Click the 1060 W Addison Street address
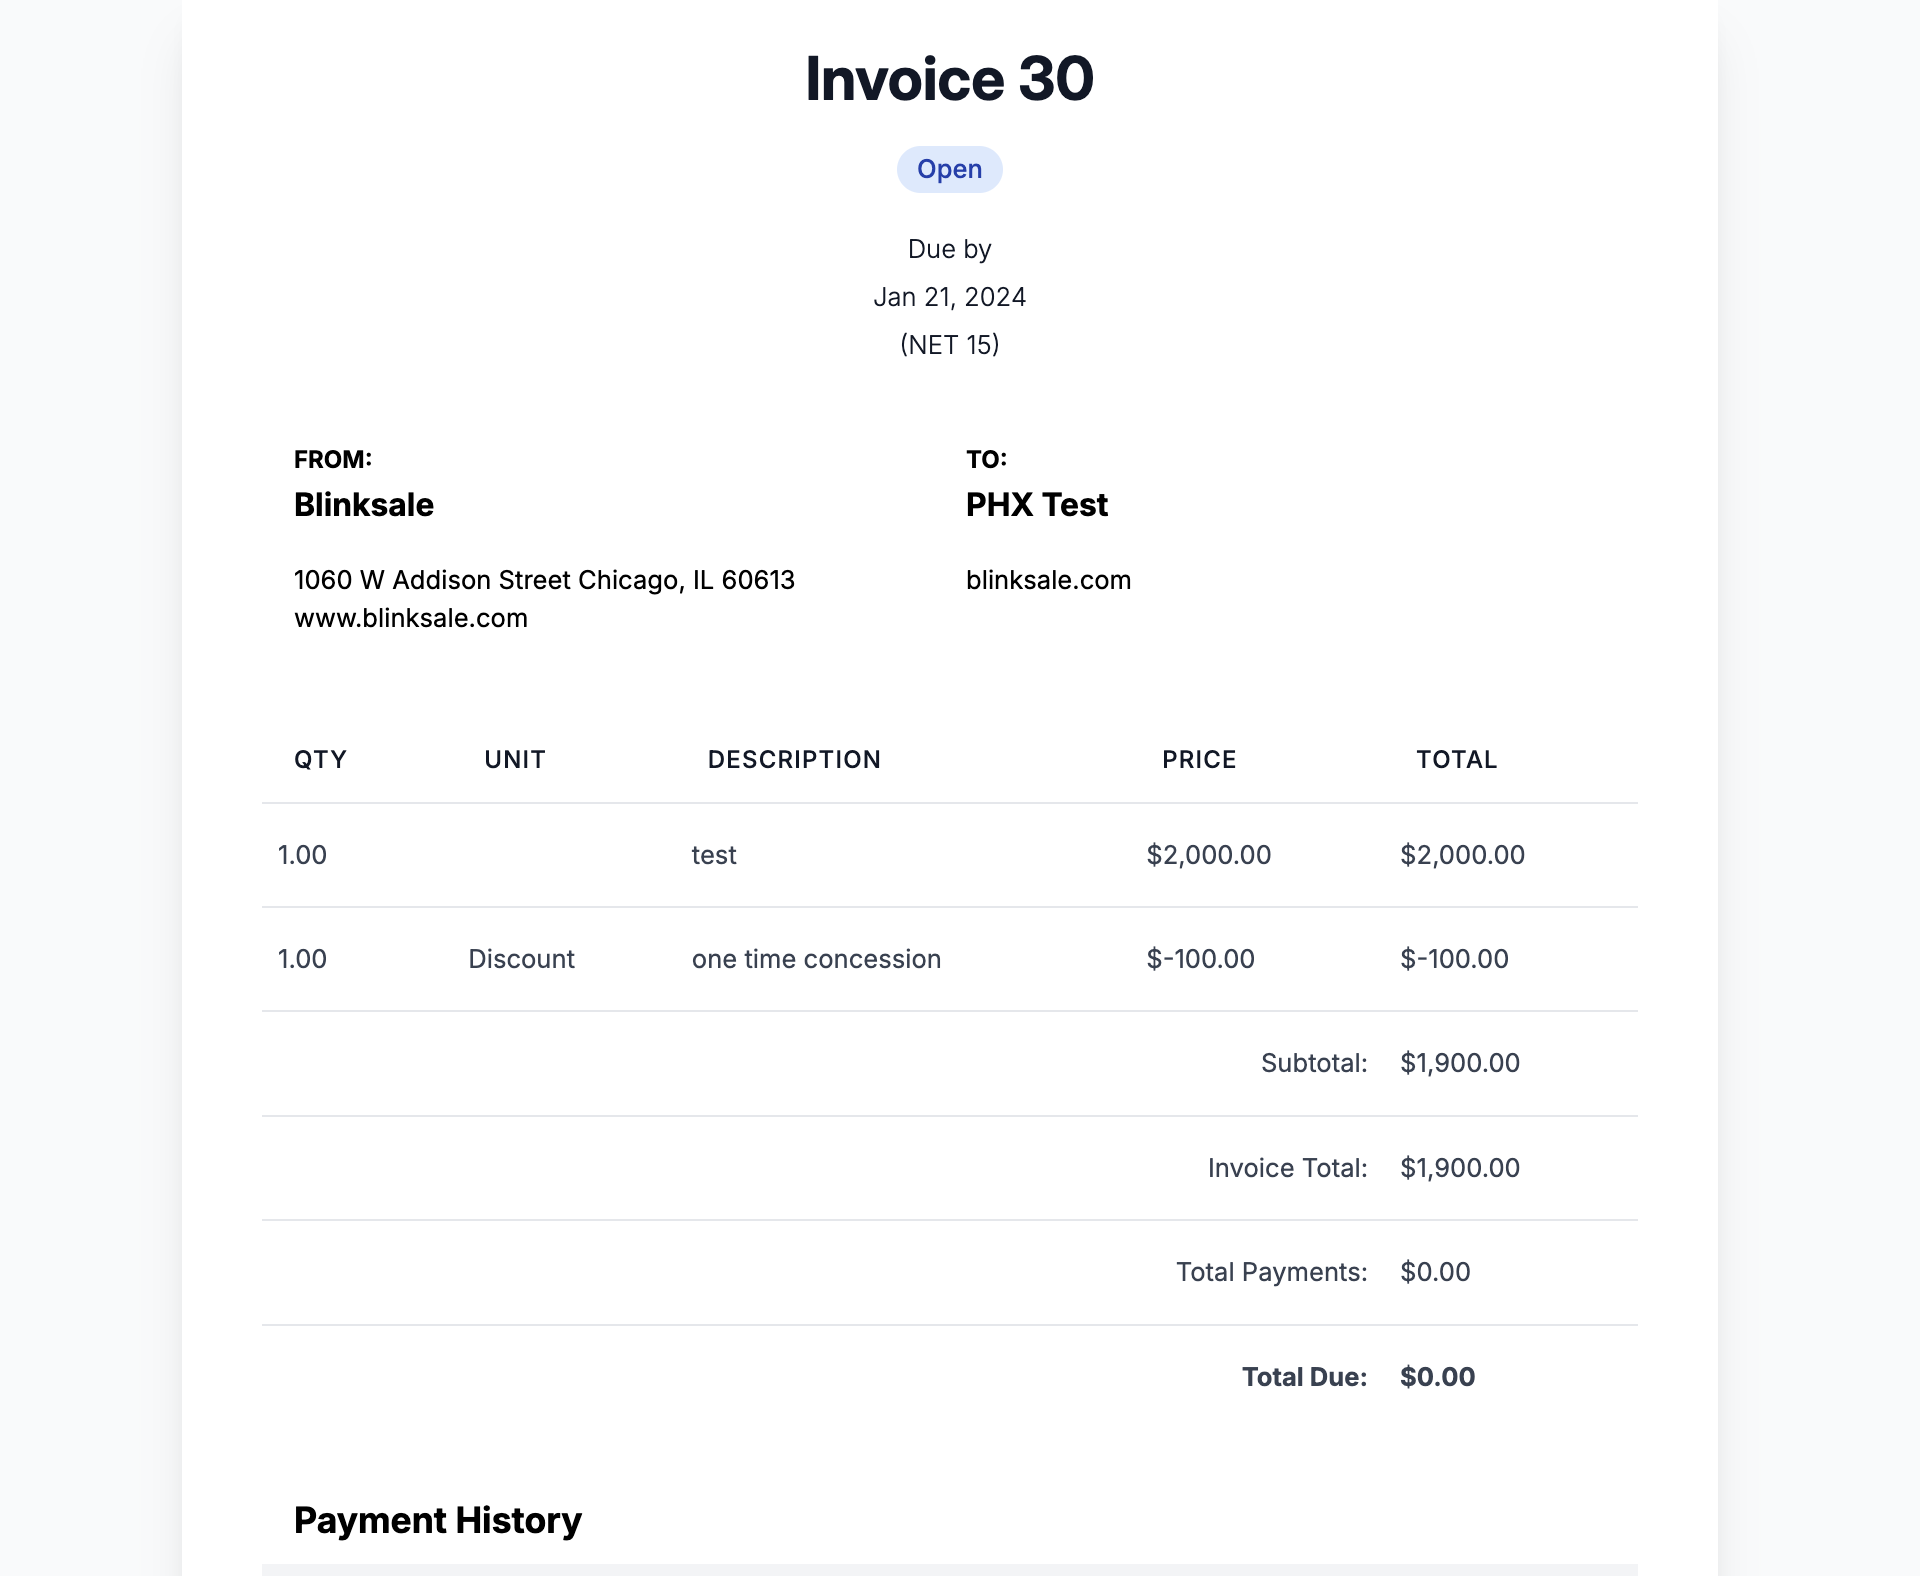Screen dimensions: 1920x1576 [x=544, y=580]
